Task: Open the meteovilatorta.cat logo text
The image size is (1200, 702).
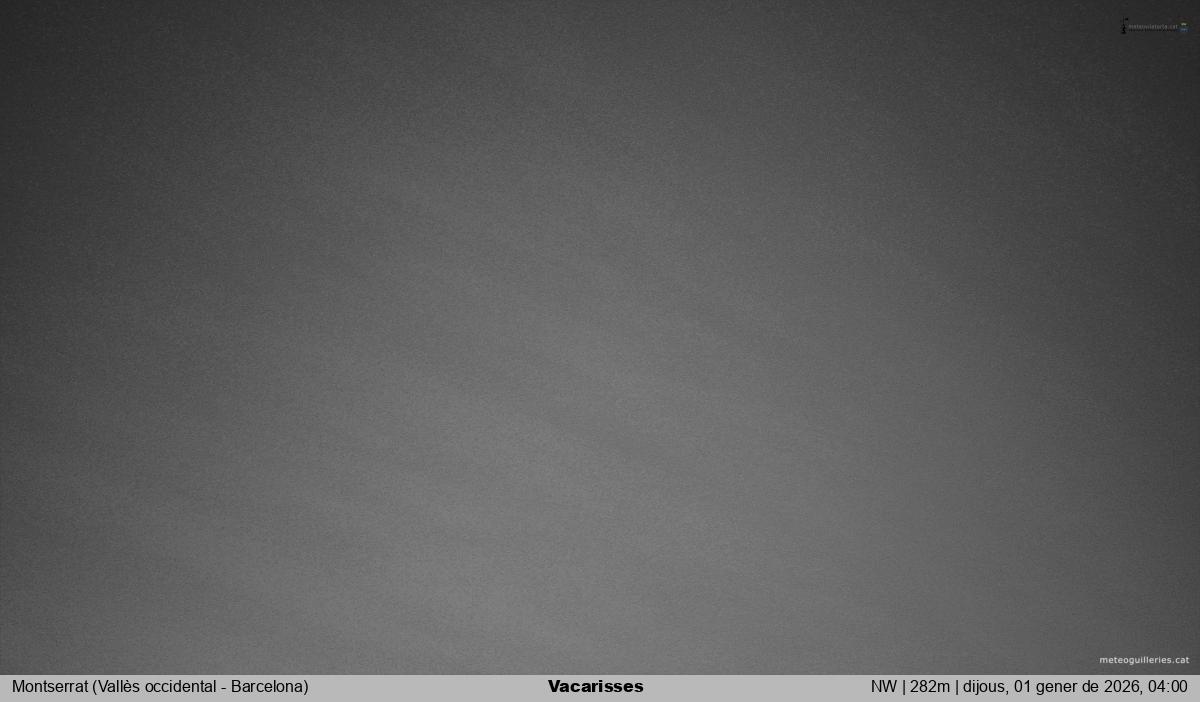Action: coord(1153,28)
